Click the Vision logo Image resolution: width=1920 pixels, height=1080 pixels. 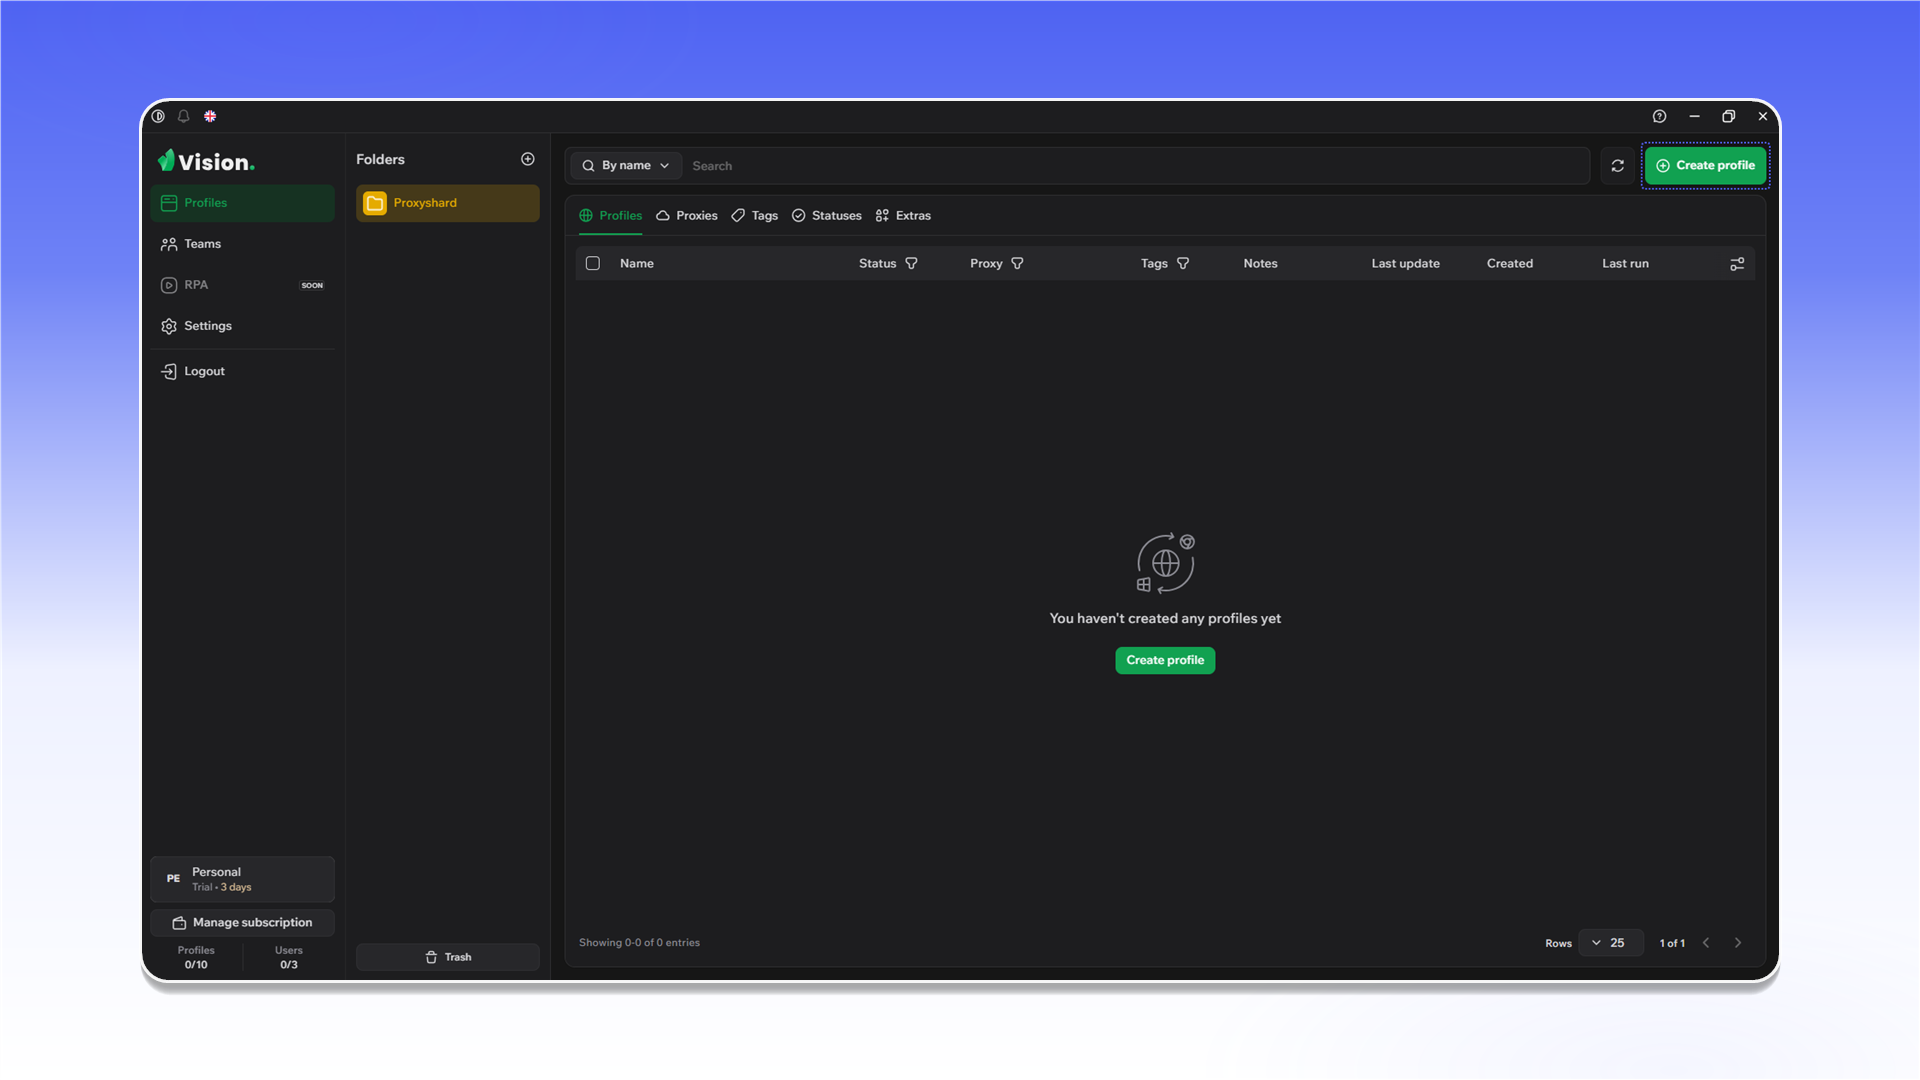click(206, 161)
